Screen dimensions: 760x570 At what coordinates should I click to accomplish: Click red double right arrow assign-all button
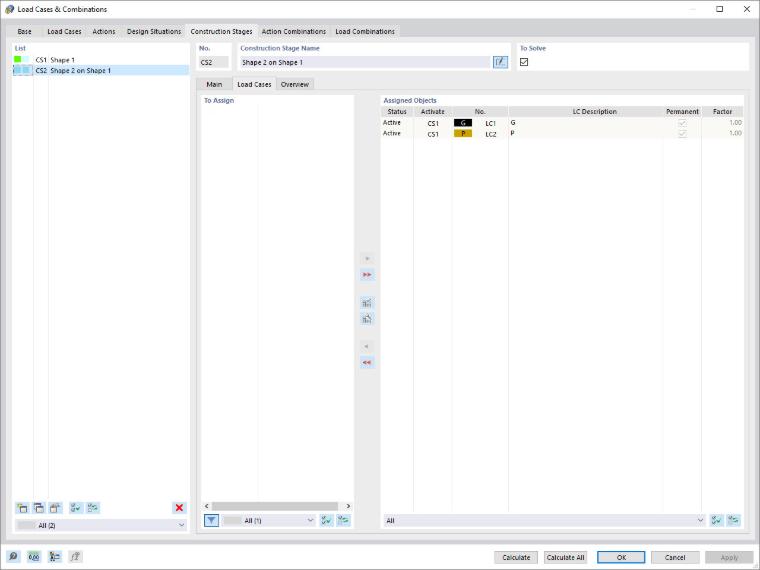coord(367,275)
